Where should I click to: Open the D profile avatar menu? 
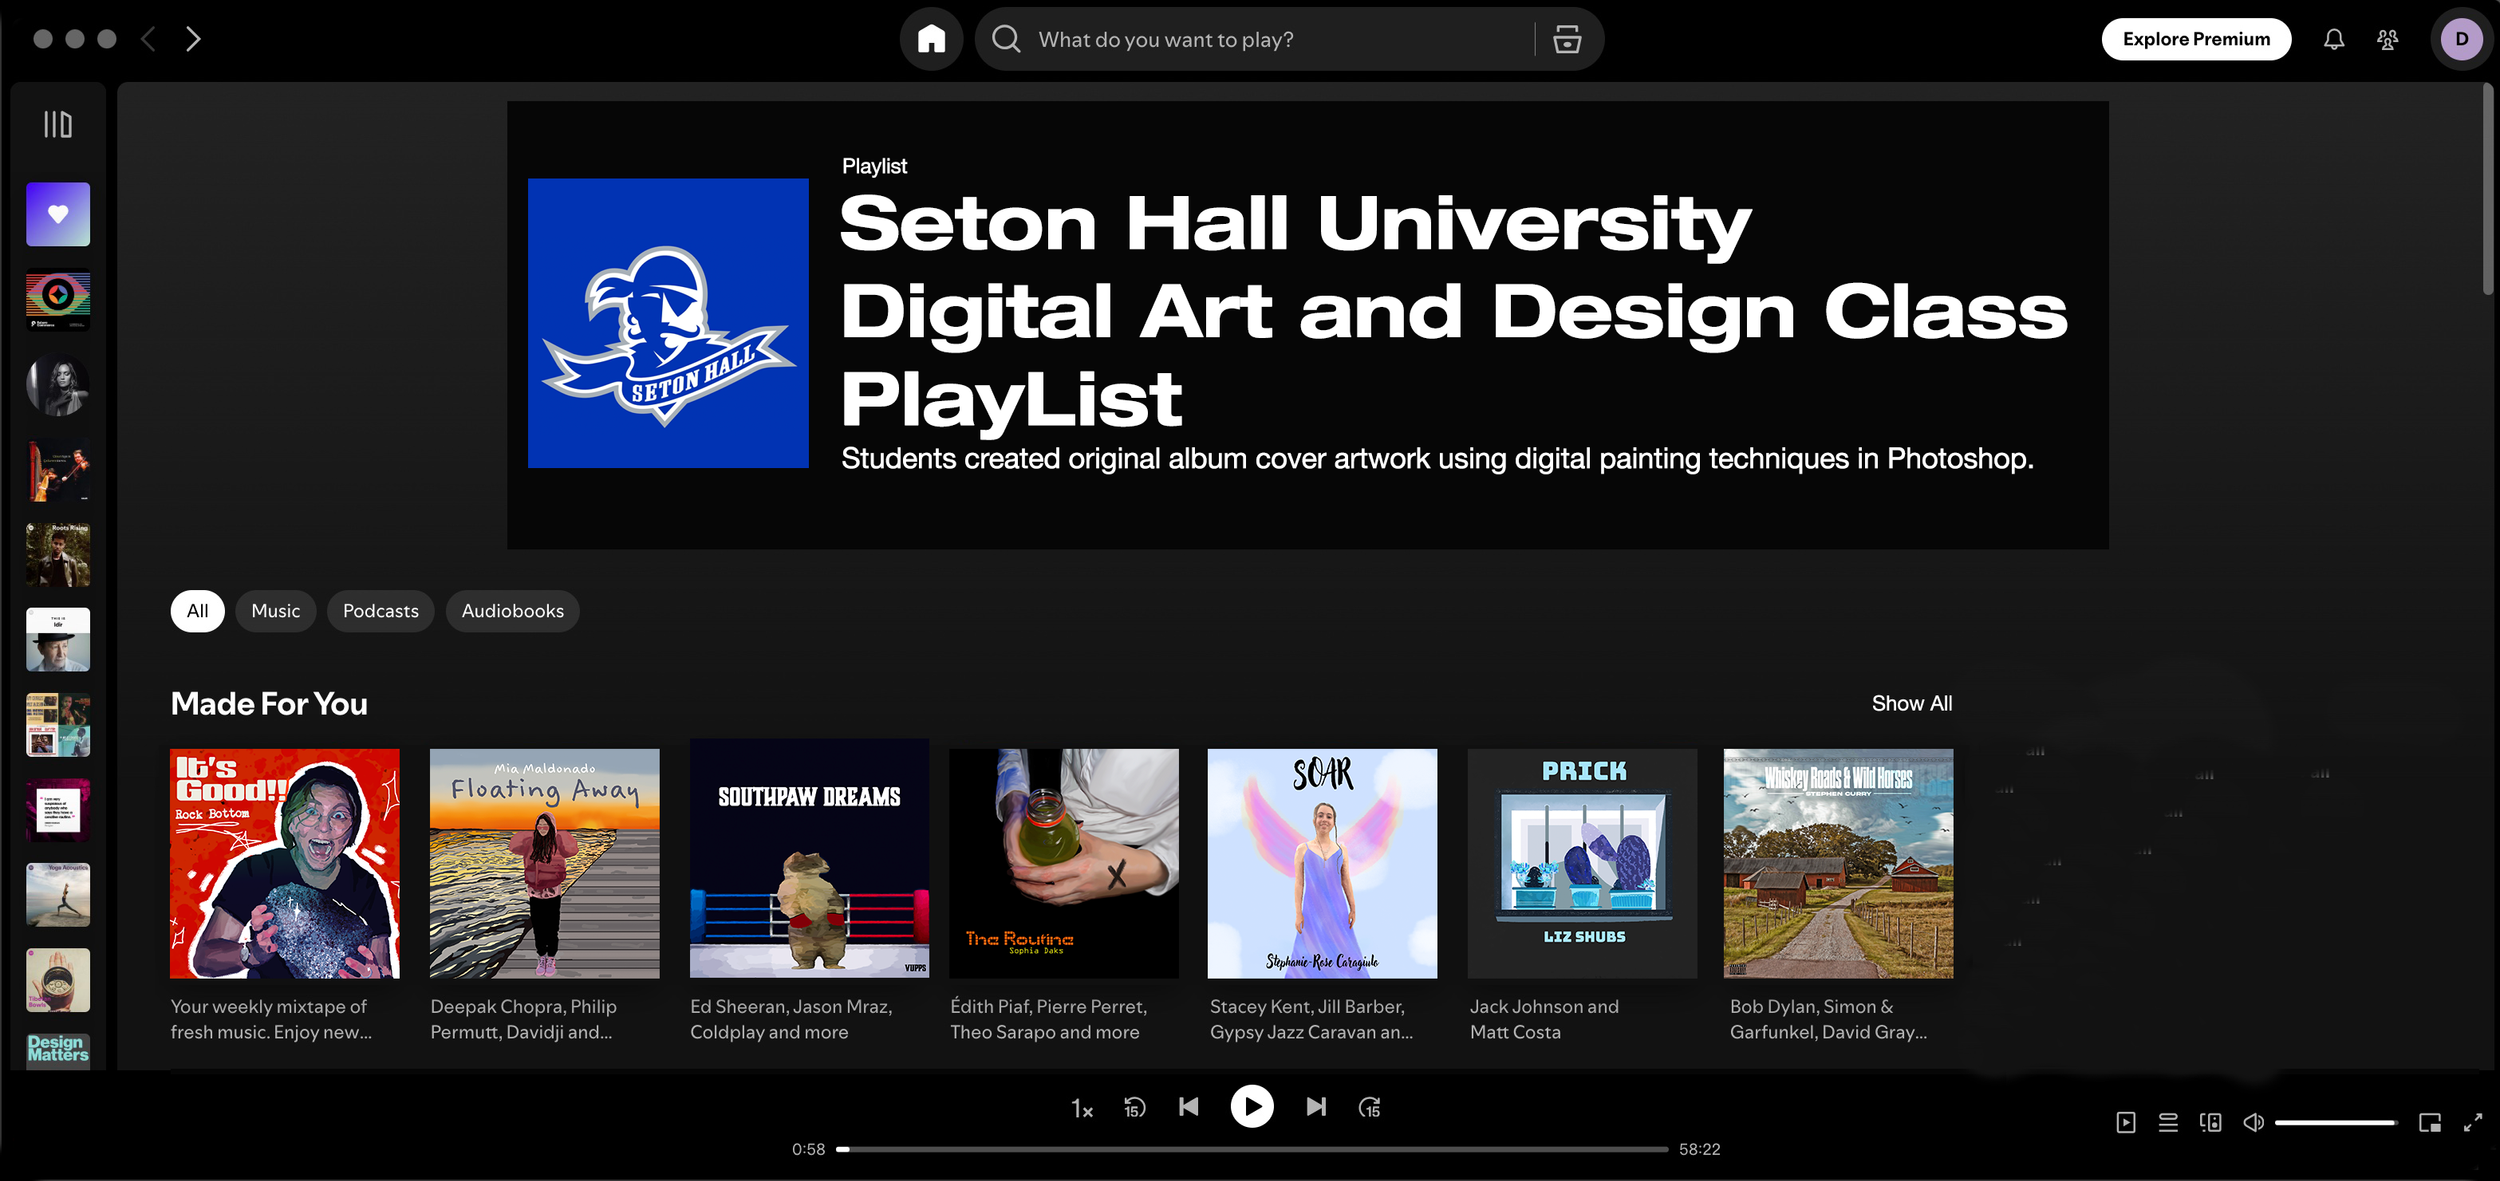(x=2461, y=39)
